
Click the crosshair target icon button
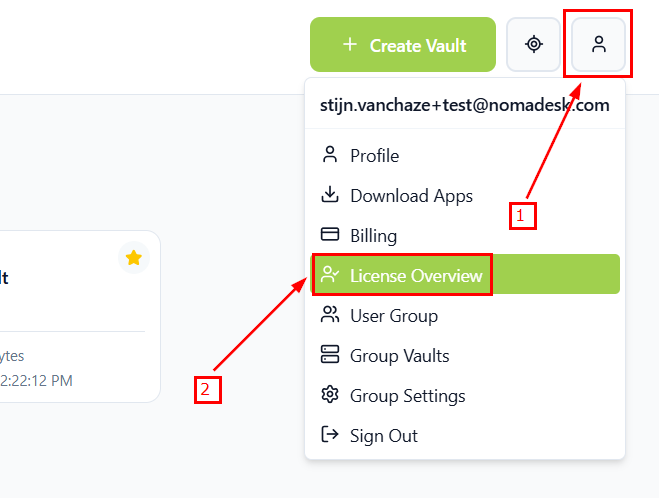(x=534, y=44)
